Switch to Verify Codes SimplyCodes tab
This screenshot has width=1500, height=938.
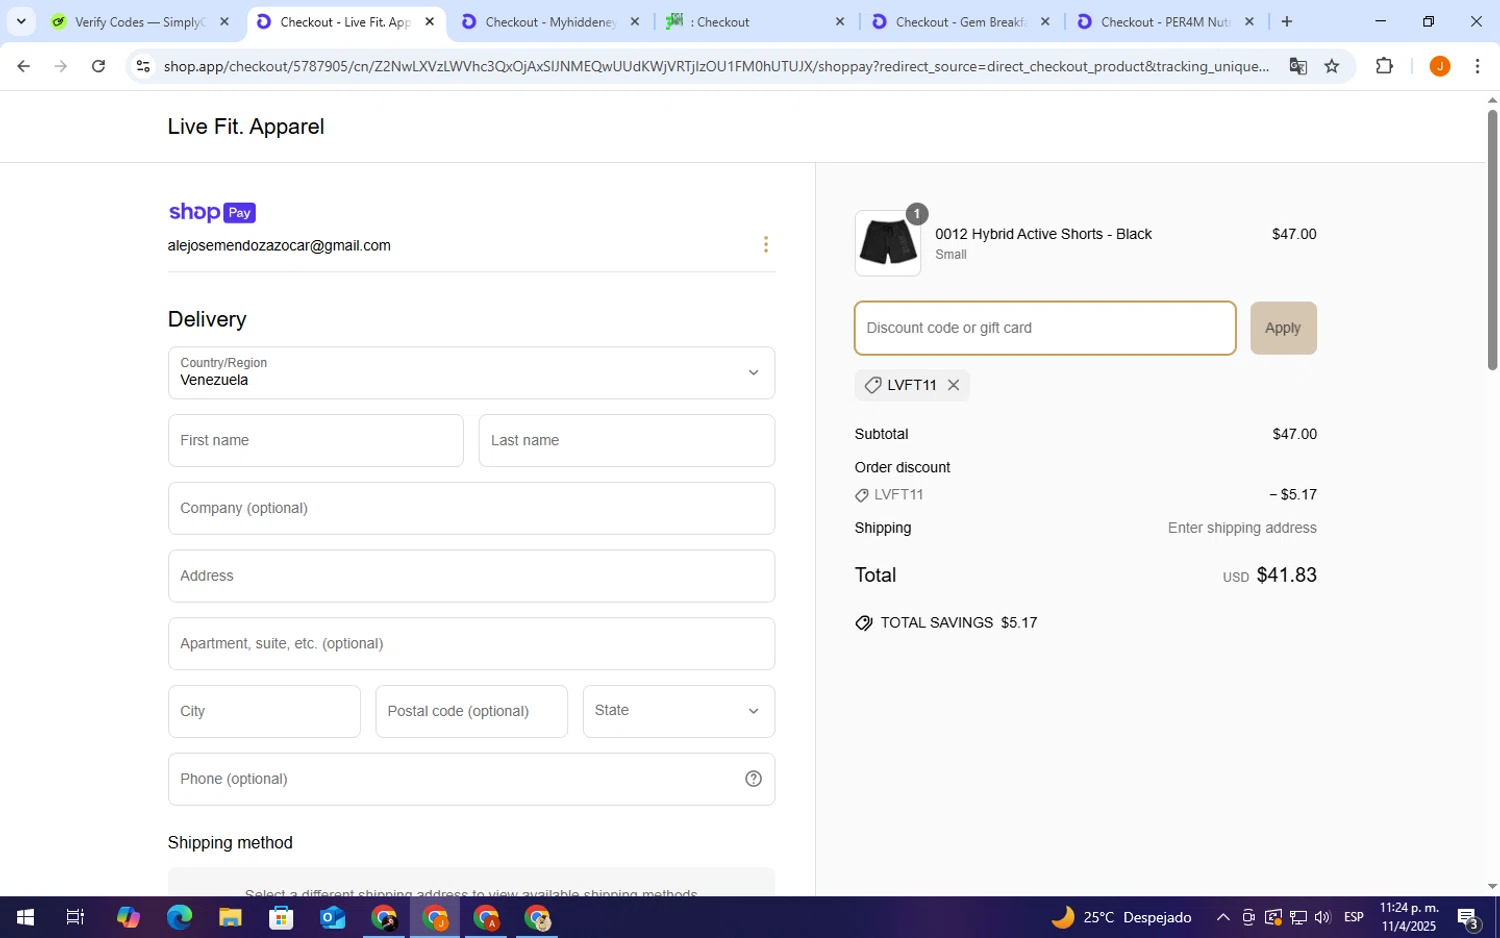coord(140,21)
